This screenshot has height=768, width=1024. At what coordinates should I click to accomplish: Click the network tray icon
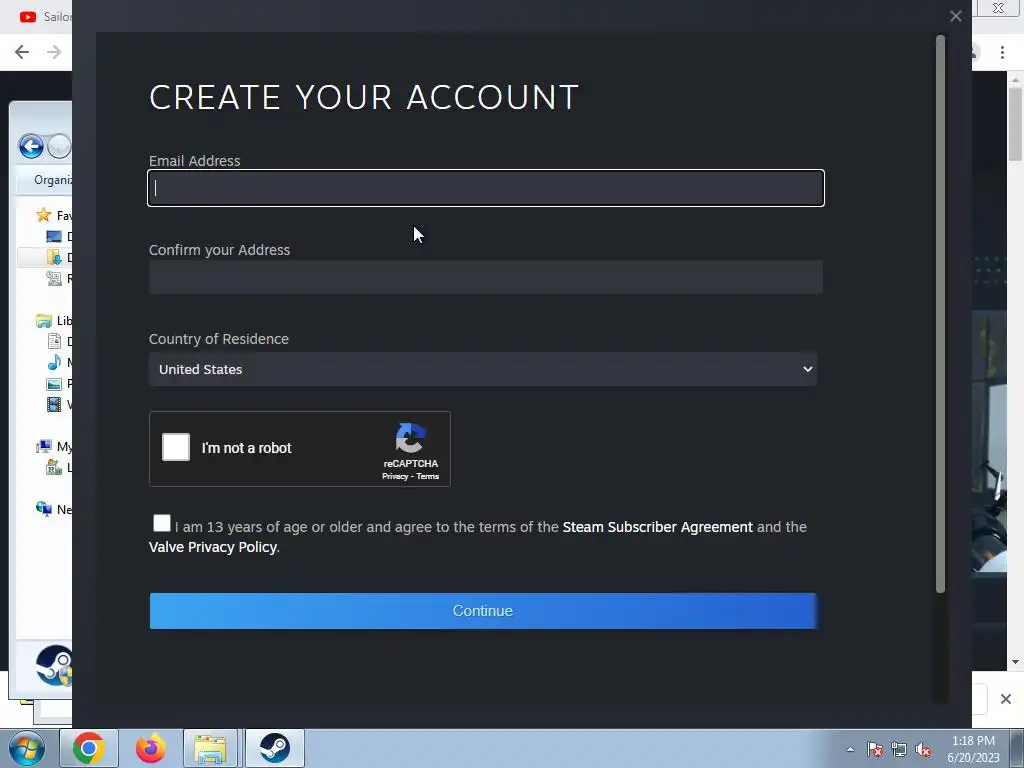coord(899,749)
